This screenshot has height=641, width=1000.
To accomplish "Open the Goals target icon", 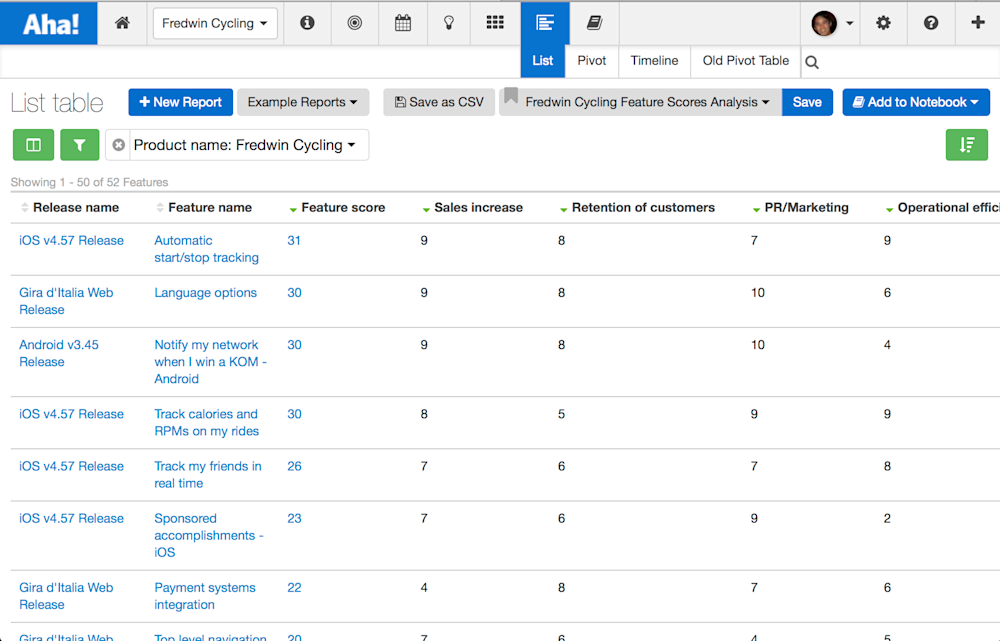I will [x=354, y=22].
